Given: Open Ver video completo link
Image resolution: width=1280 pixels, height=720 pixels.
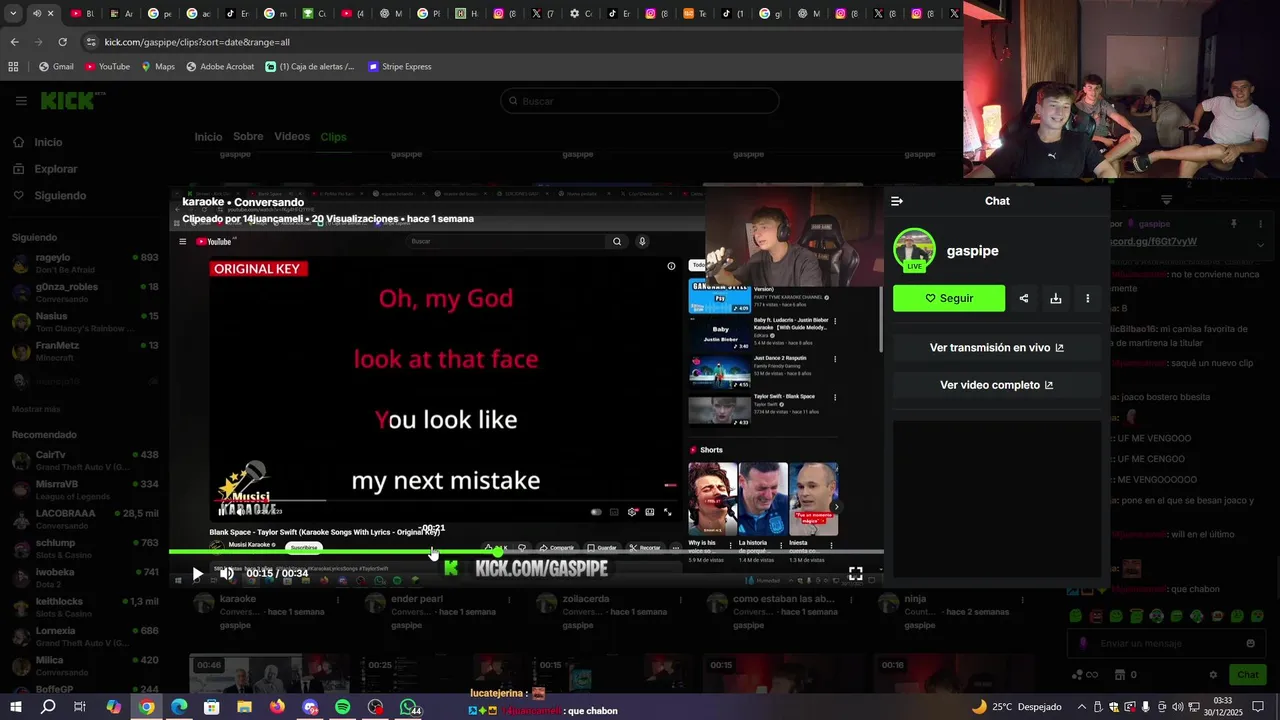Looking at the screenshot, I should [997, 385].
